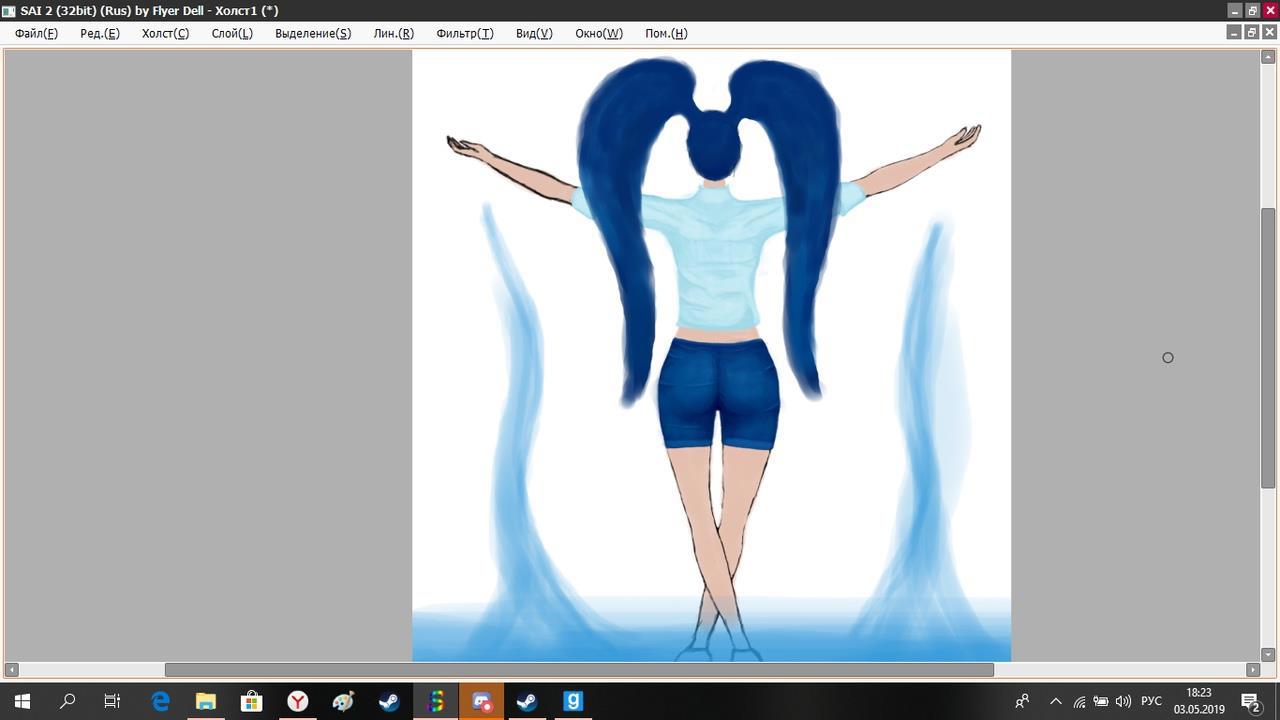The image size is (1280, 720).
Task: Open Microsoft Edge from the taskbar
Action: tap(160, 701)
